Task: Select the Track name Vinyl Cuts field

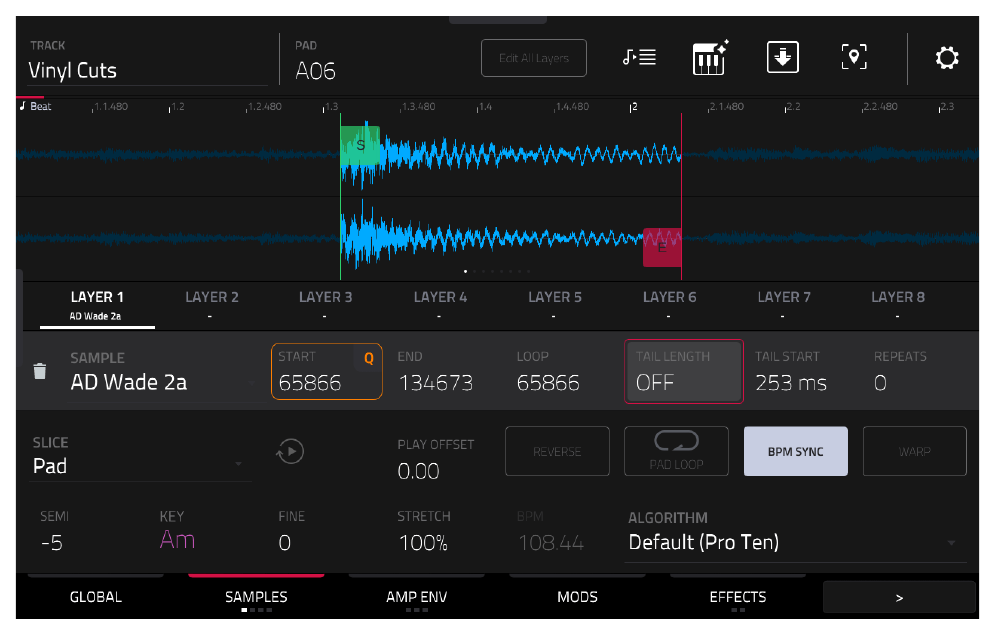Action: point(147,60)
